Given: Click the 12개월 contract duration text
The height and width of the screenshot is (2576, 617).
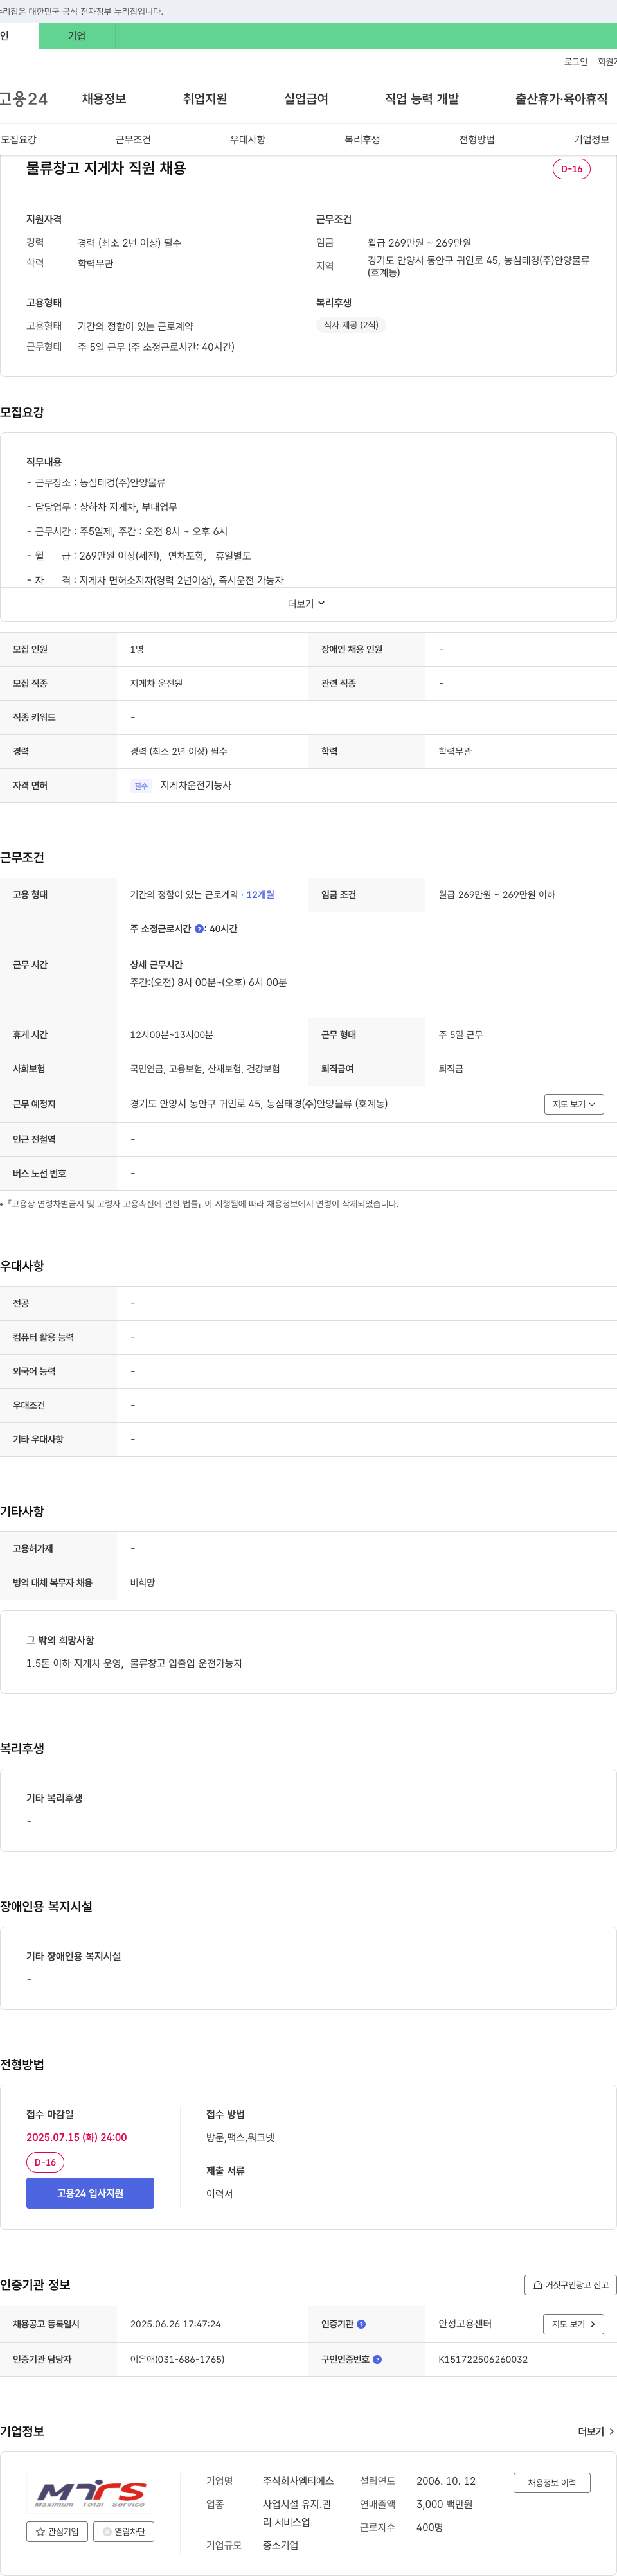Looking at the screenshot, I should [260, 895].
